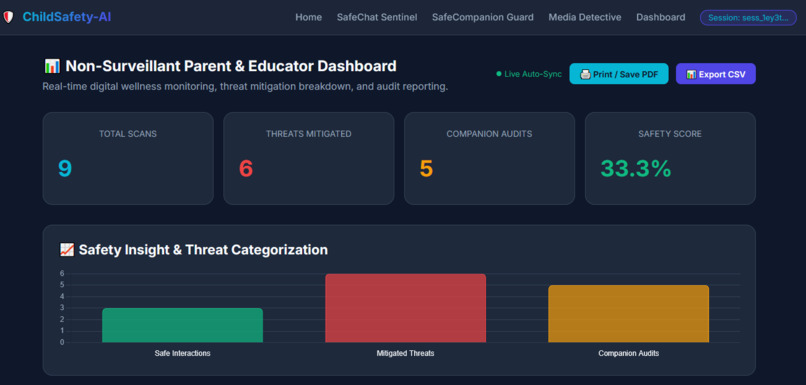
Task: Click the 33.3% safety score value
Action: coord(636,169)
